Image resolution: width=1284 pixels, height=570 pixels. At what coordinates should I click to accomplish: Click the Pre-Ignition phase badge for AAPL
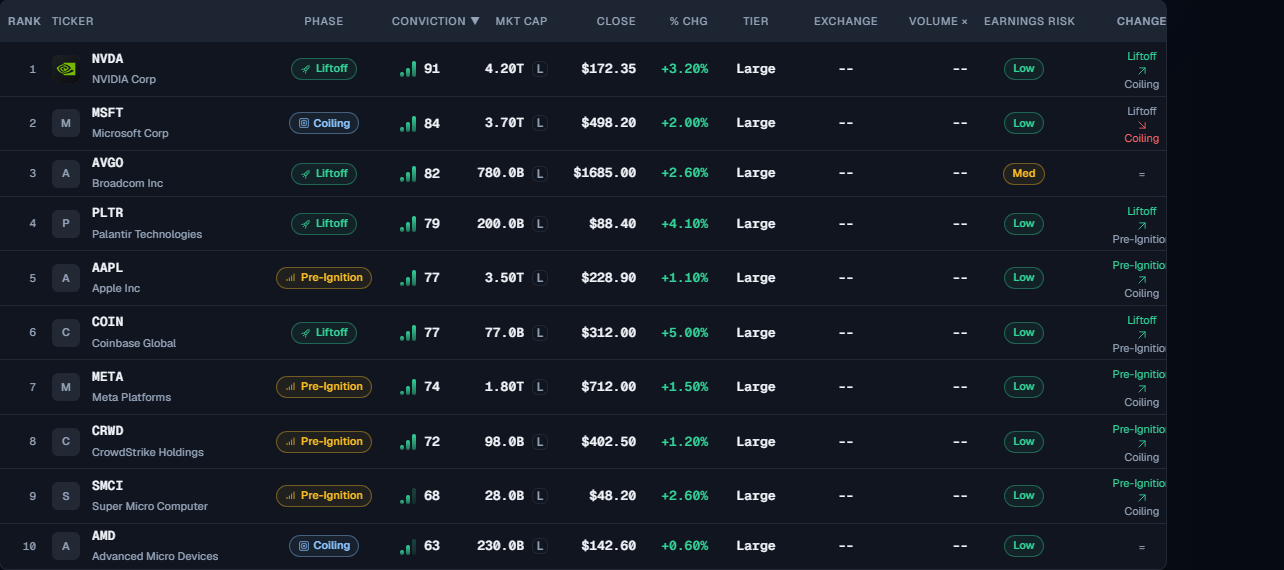click(x=324, y=278)
